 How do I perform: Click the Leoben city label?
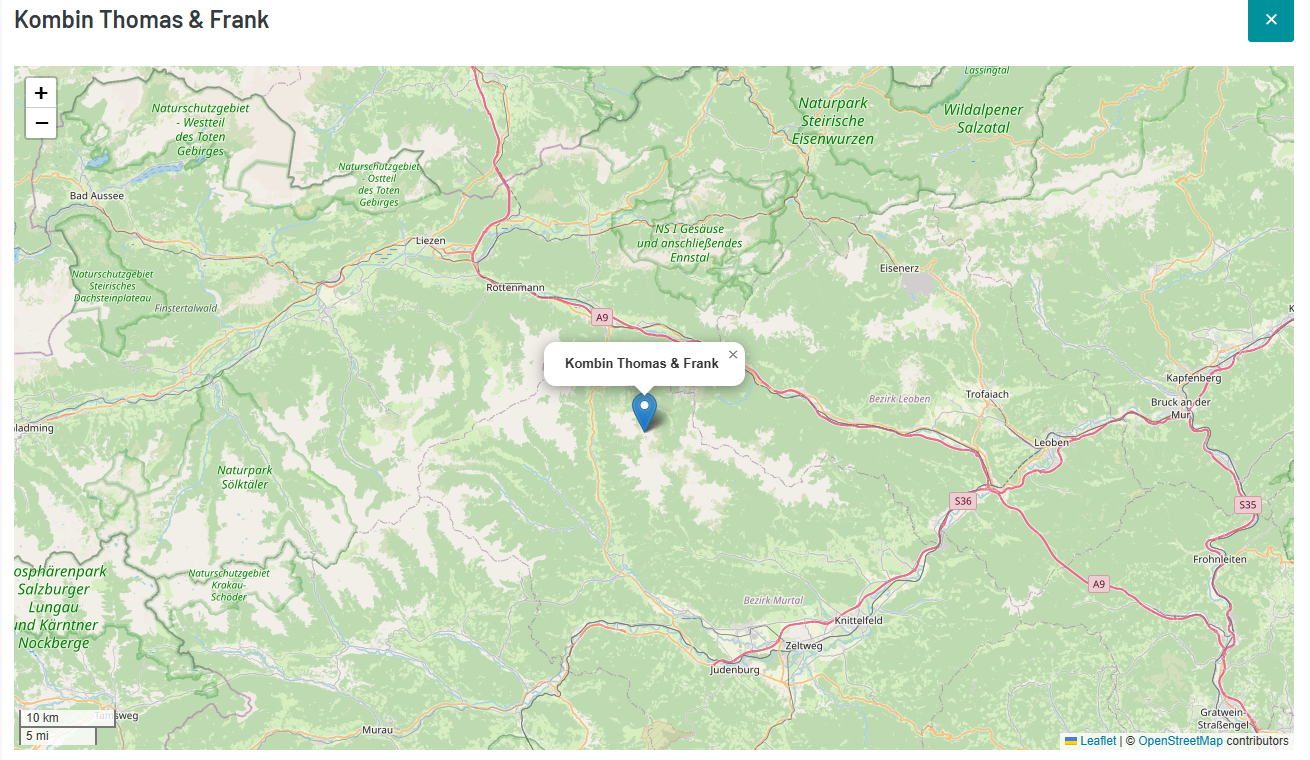1052,441
